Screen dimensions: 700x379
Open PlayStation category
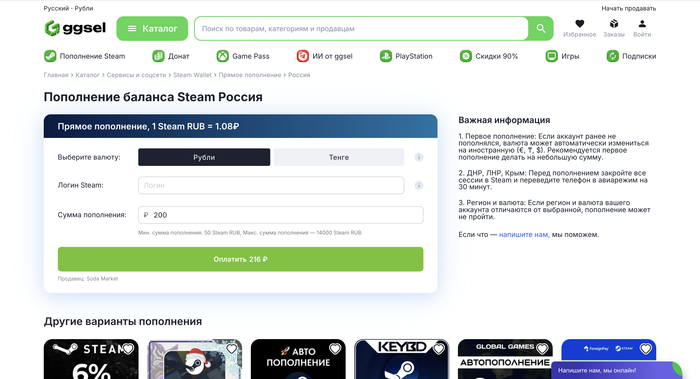406,56
